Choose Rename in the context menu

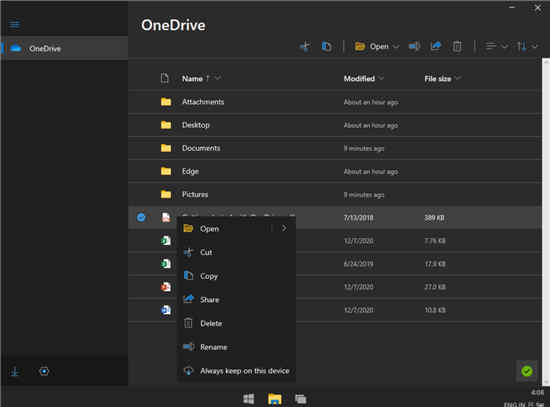(x=237, y=347)
